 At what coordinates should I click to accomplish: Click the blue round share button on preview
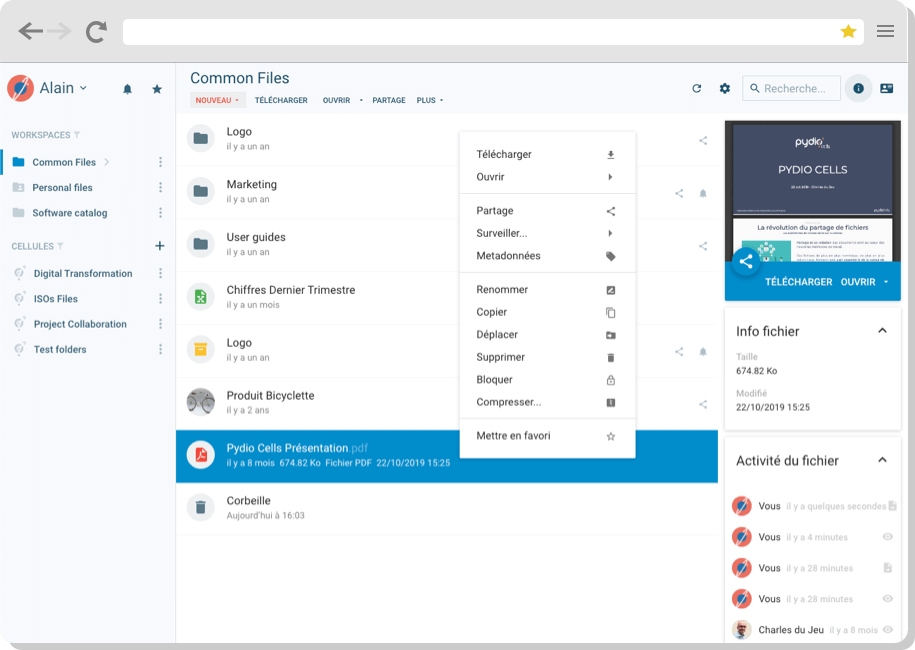point(746,261)
